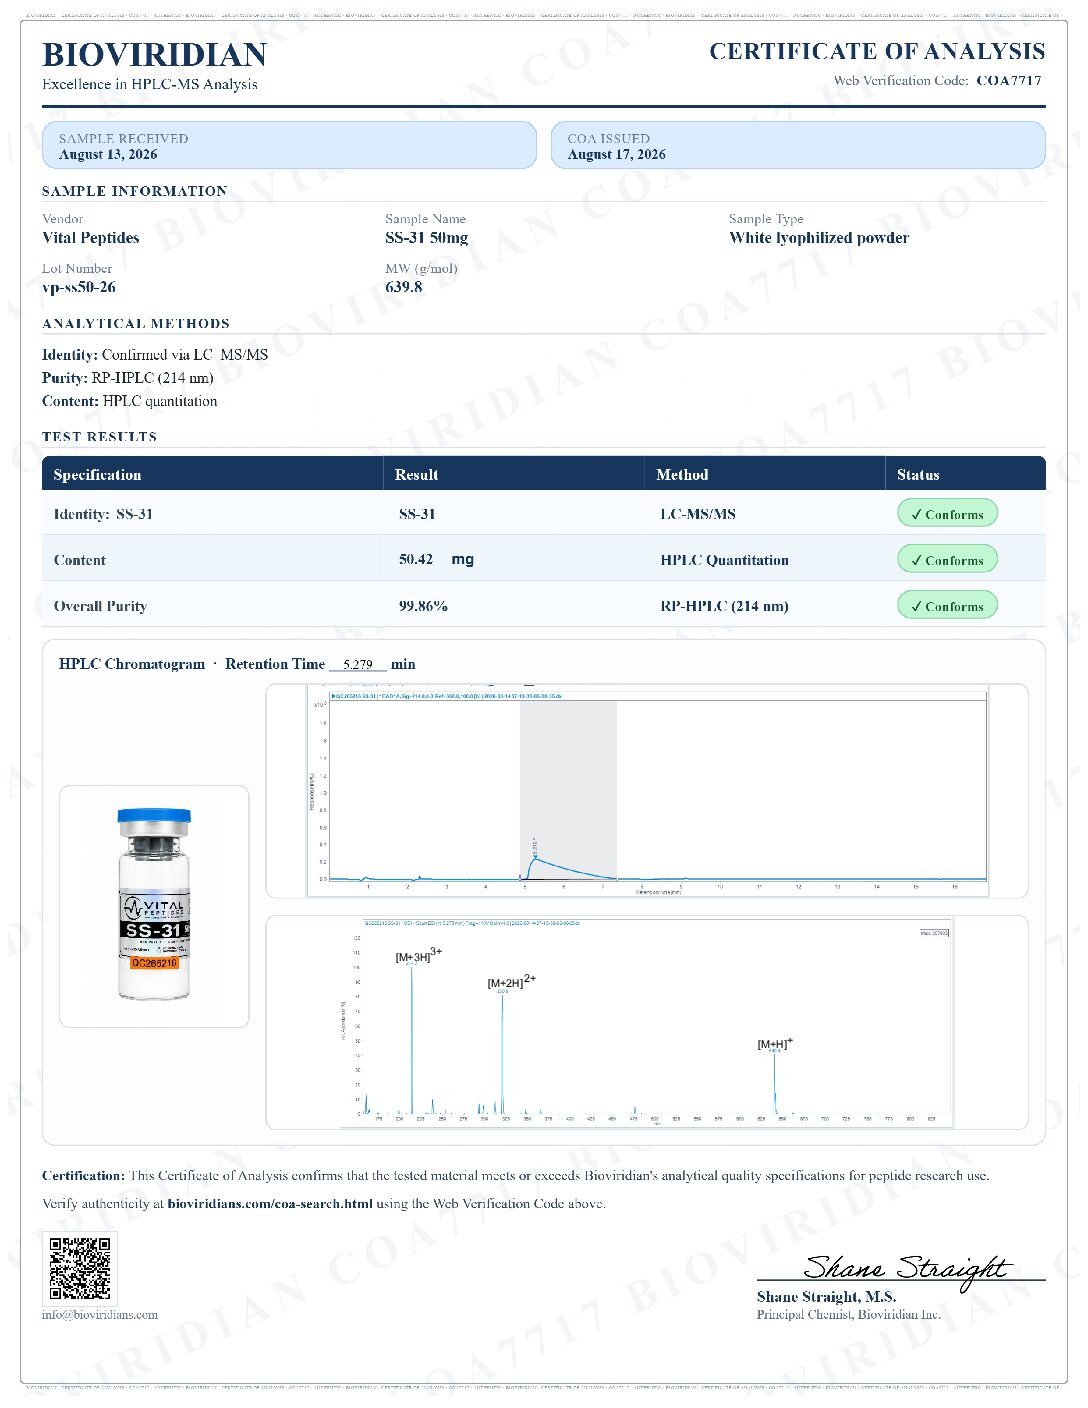Select content result 50.42 mg
This screenshot has width=1088, height=1408.
tap(436, 560)
